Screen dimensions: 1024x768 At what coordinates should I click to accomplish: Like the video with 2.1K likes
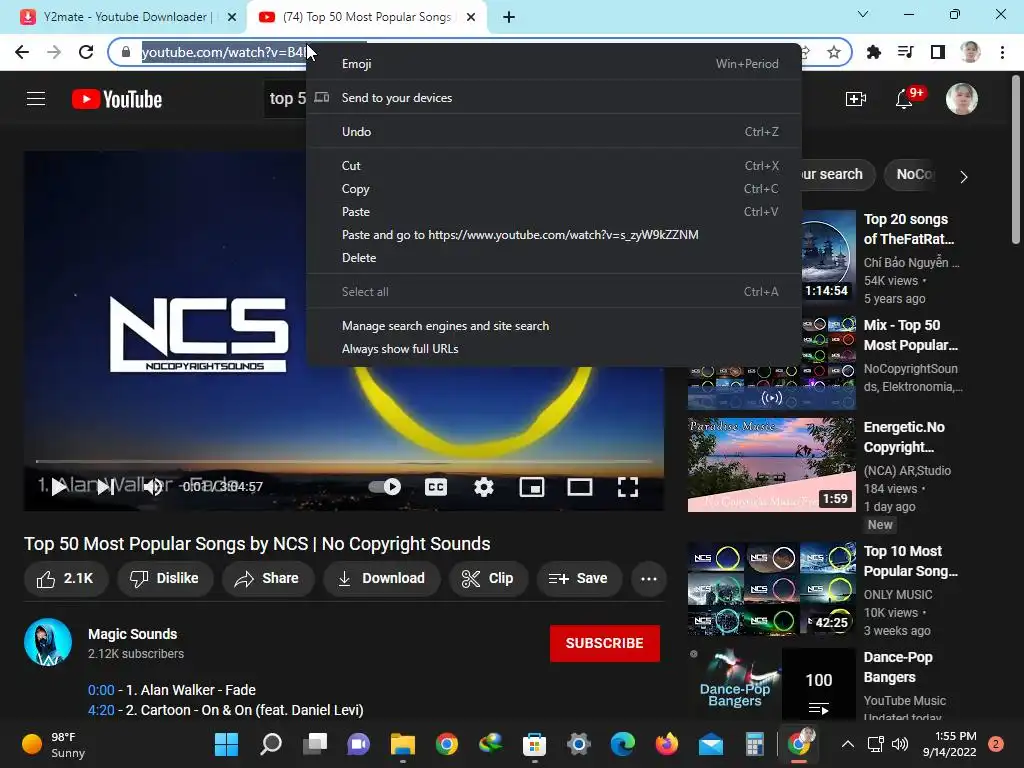(x=65, y=579)
